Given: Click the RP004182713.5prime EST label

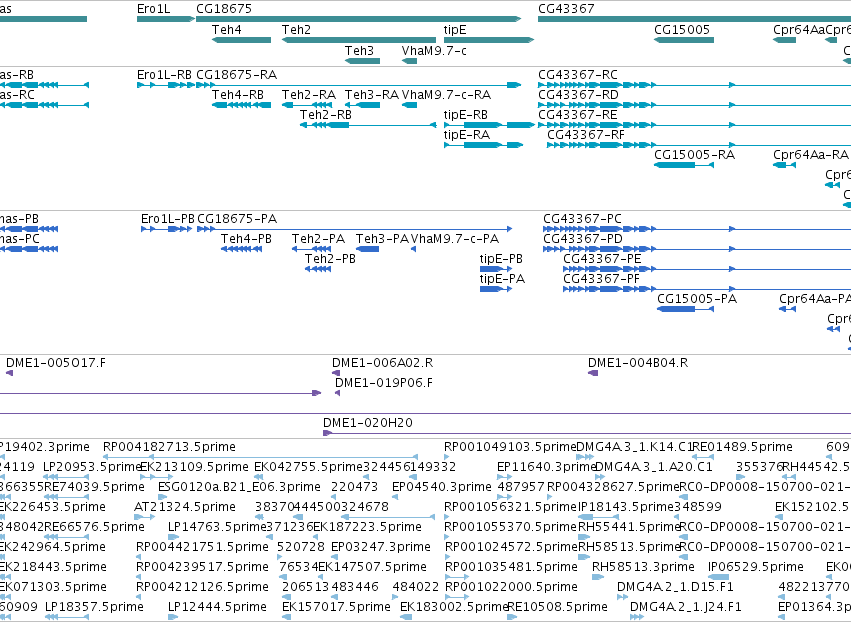Looking at the screenshot, I should 169,447.
